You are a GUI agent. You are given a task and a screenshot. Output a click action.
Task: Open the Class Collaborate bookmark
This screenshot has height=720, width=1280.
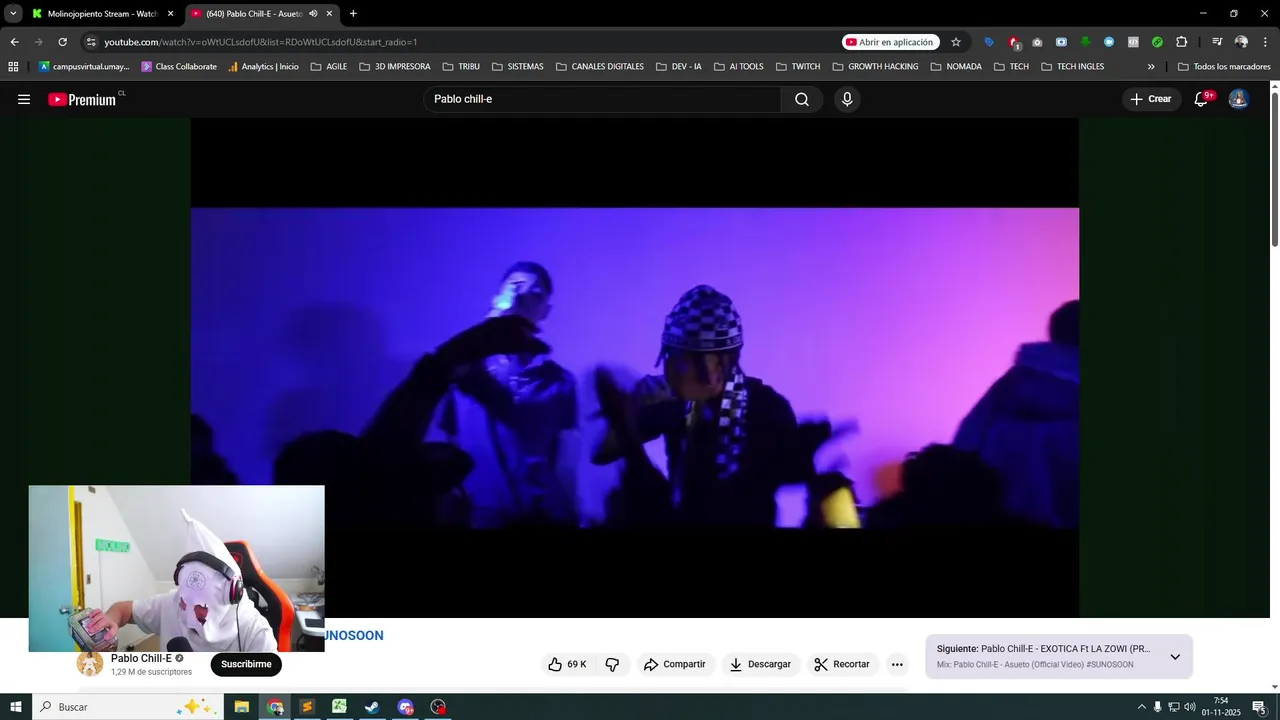[178, 67]
